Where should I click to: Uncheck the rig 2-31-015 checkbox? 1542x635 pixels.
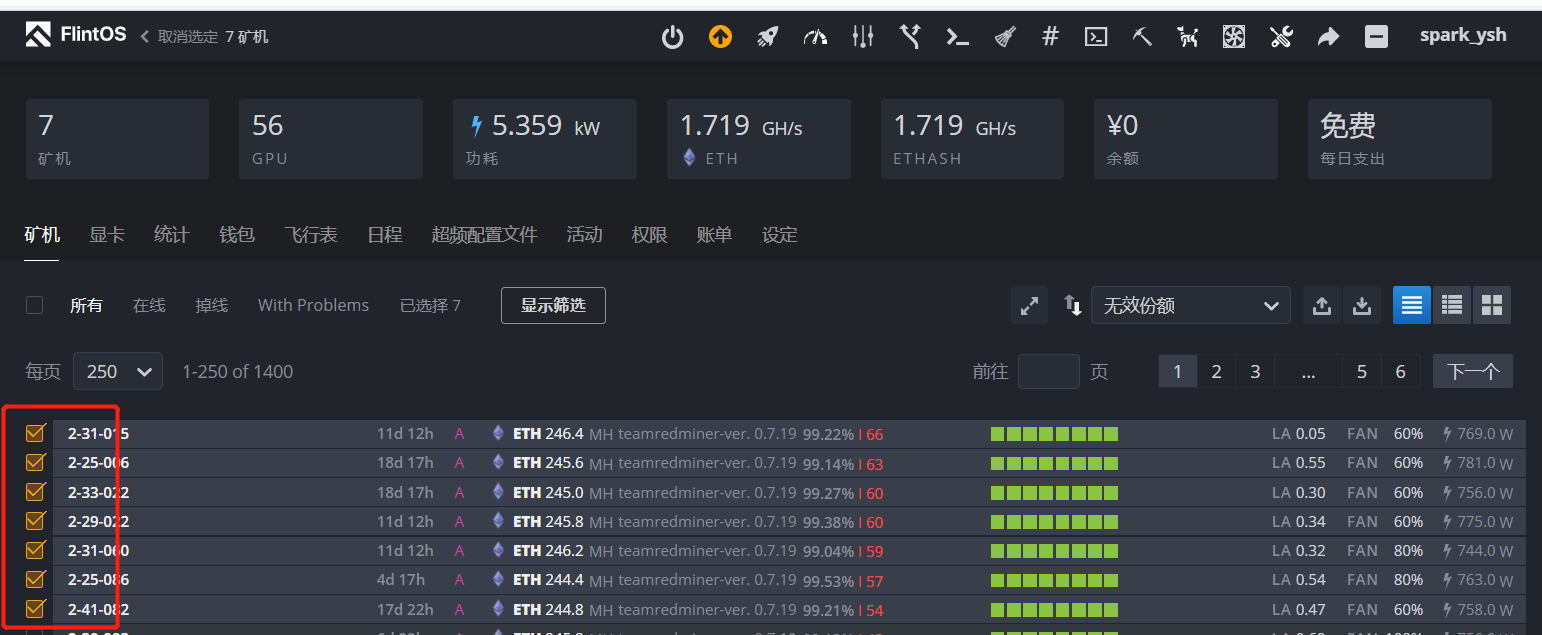[x=35, y=433]
